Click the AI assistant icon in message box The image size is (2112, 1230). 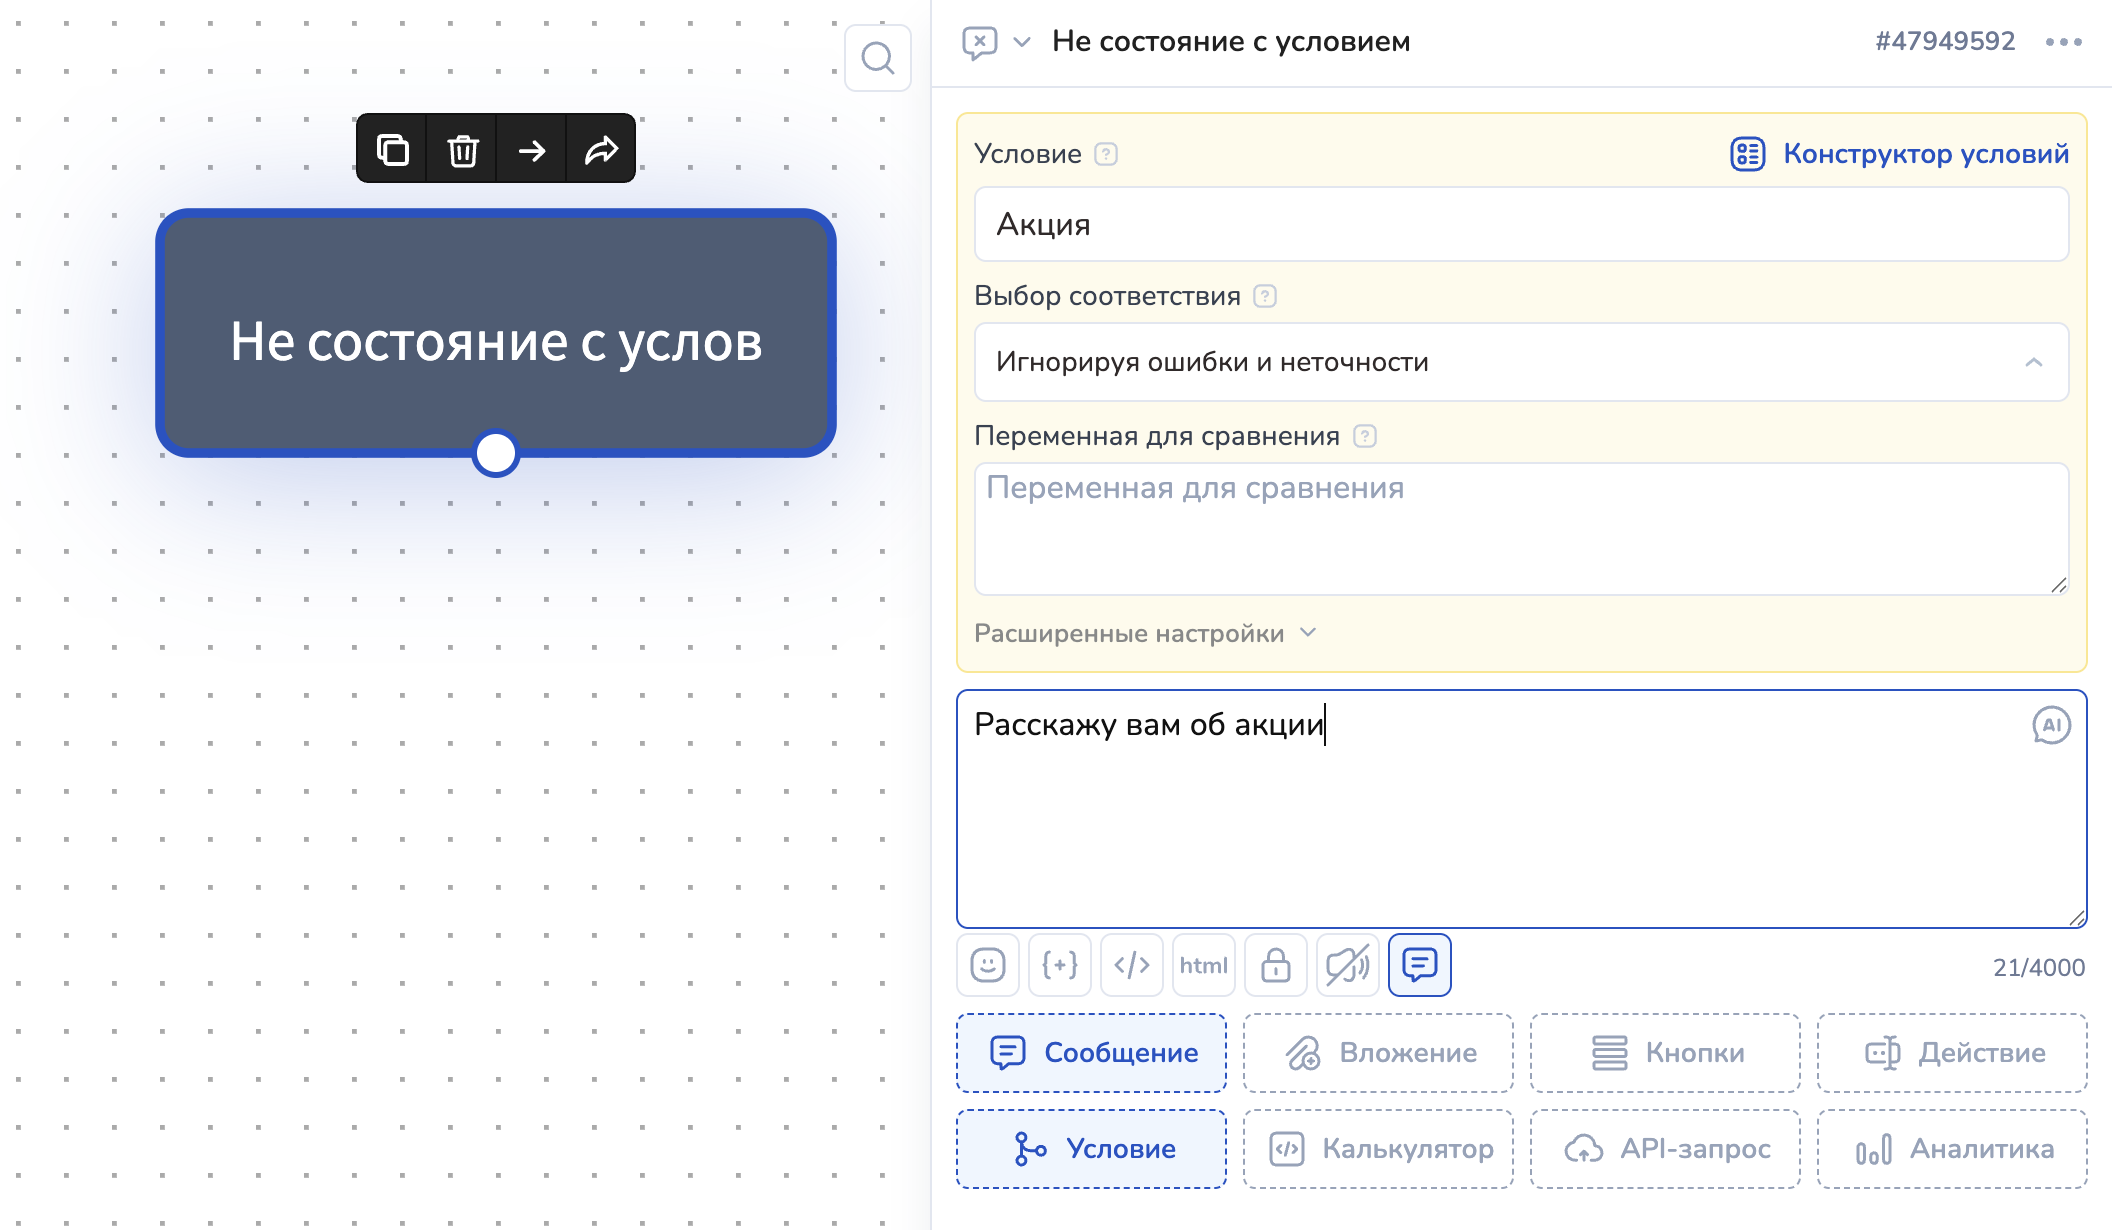pyautogui.click(x=2051, y=725)
